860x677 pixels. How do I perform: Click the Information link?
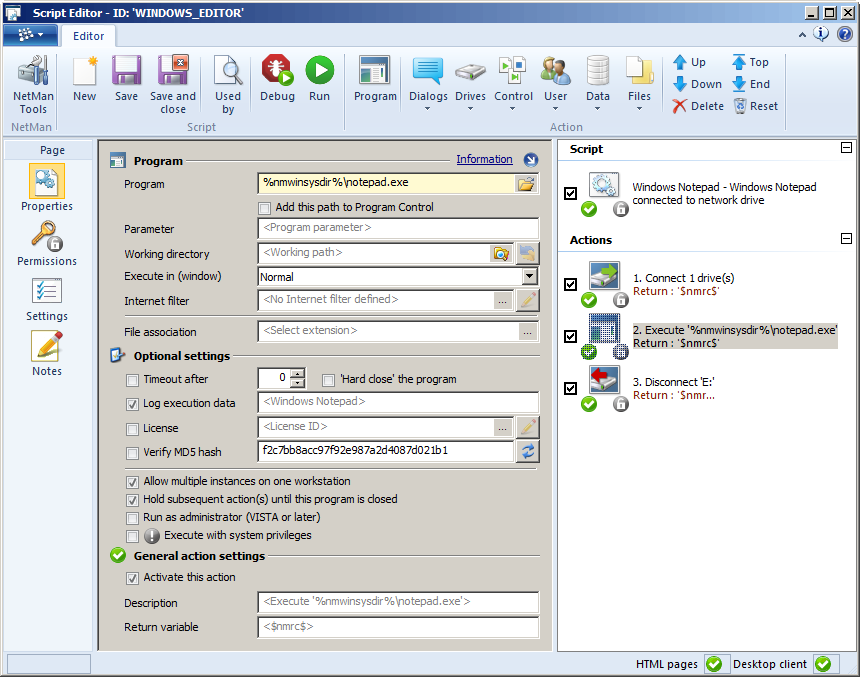(485, 159)
